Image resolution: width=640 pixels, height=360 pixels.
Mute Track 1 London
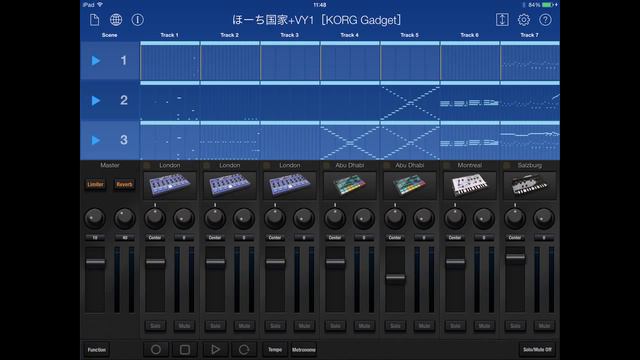tap(184, 326)
